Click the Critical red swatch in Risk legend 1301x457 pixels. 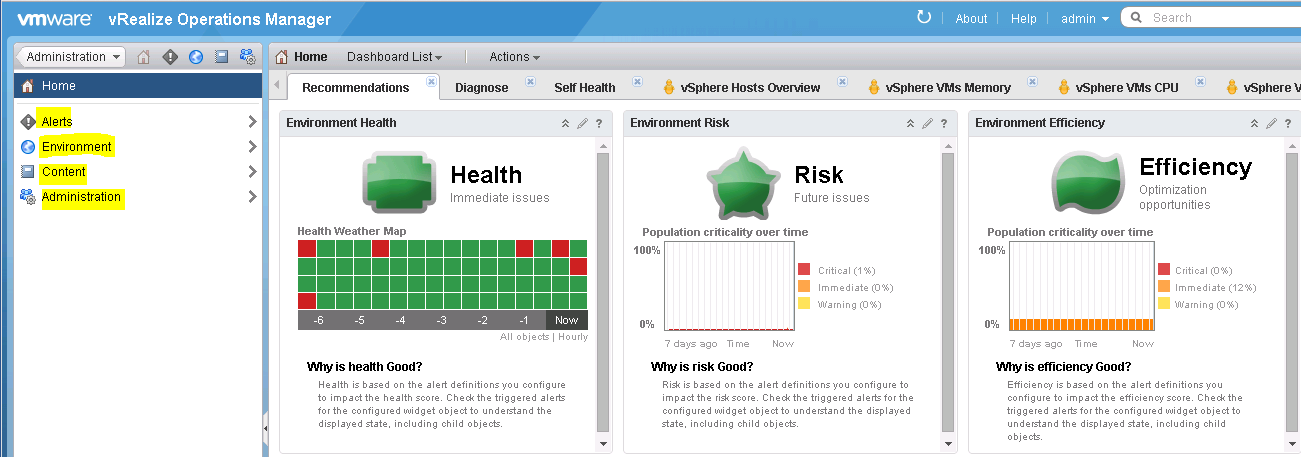tap(804, 270)
